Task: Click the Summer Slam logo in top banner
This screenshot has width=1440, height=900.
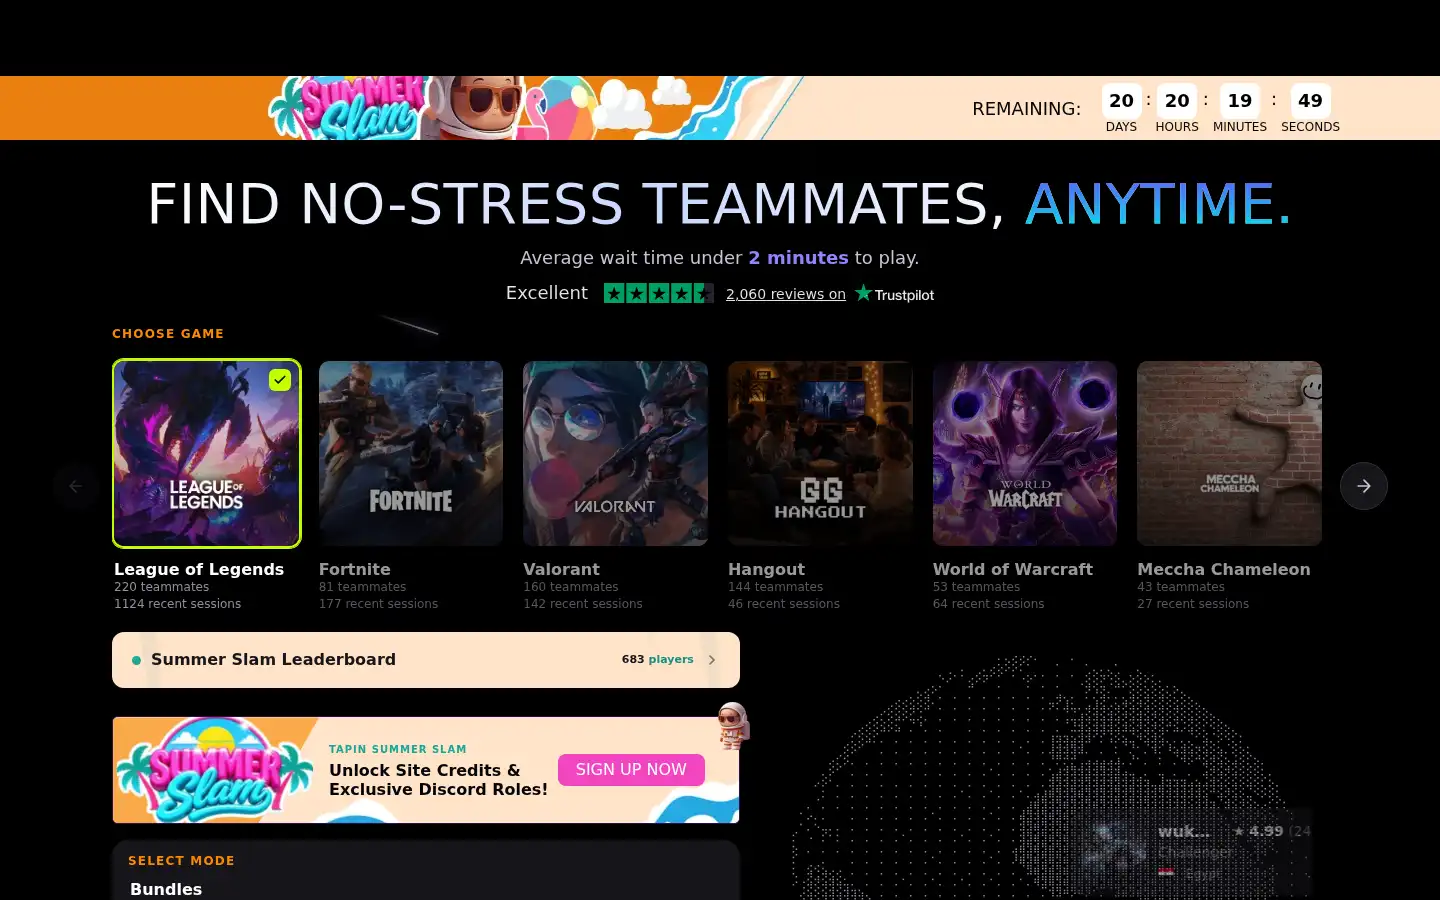Action: coord(348,108)
